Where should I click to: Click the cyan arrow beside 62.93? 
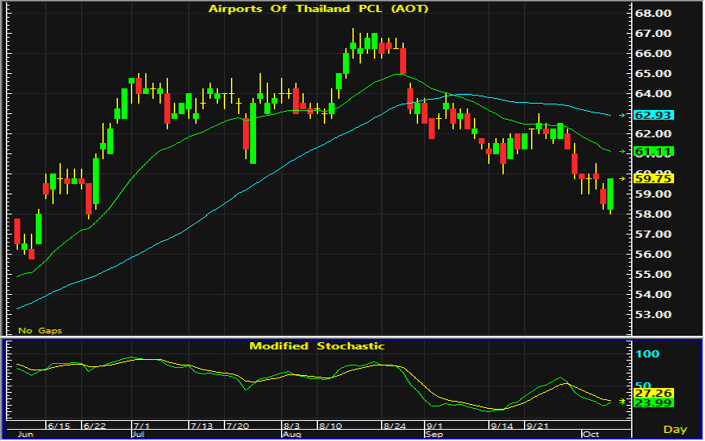(622, 116)
